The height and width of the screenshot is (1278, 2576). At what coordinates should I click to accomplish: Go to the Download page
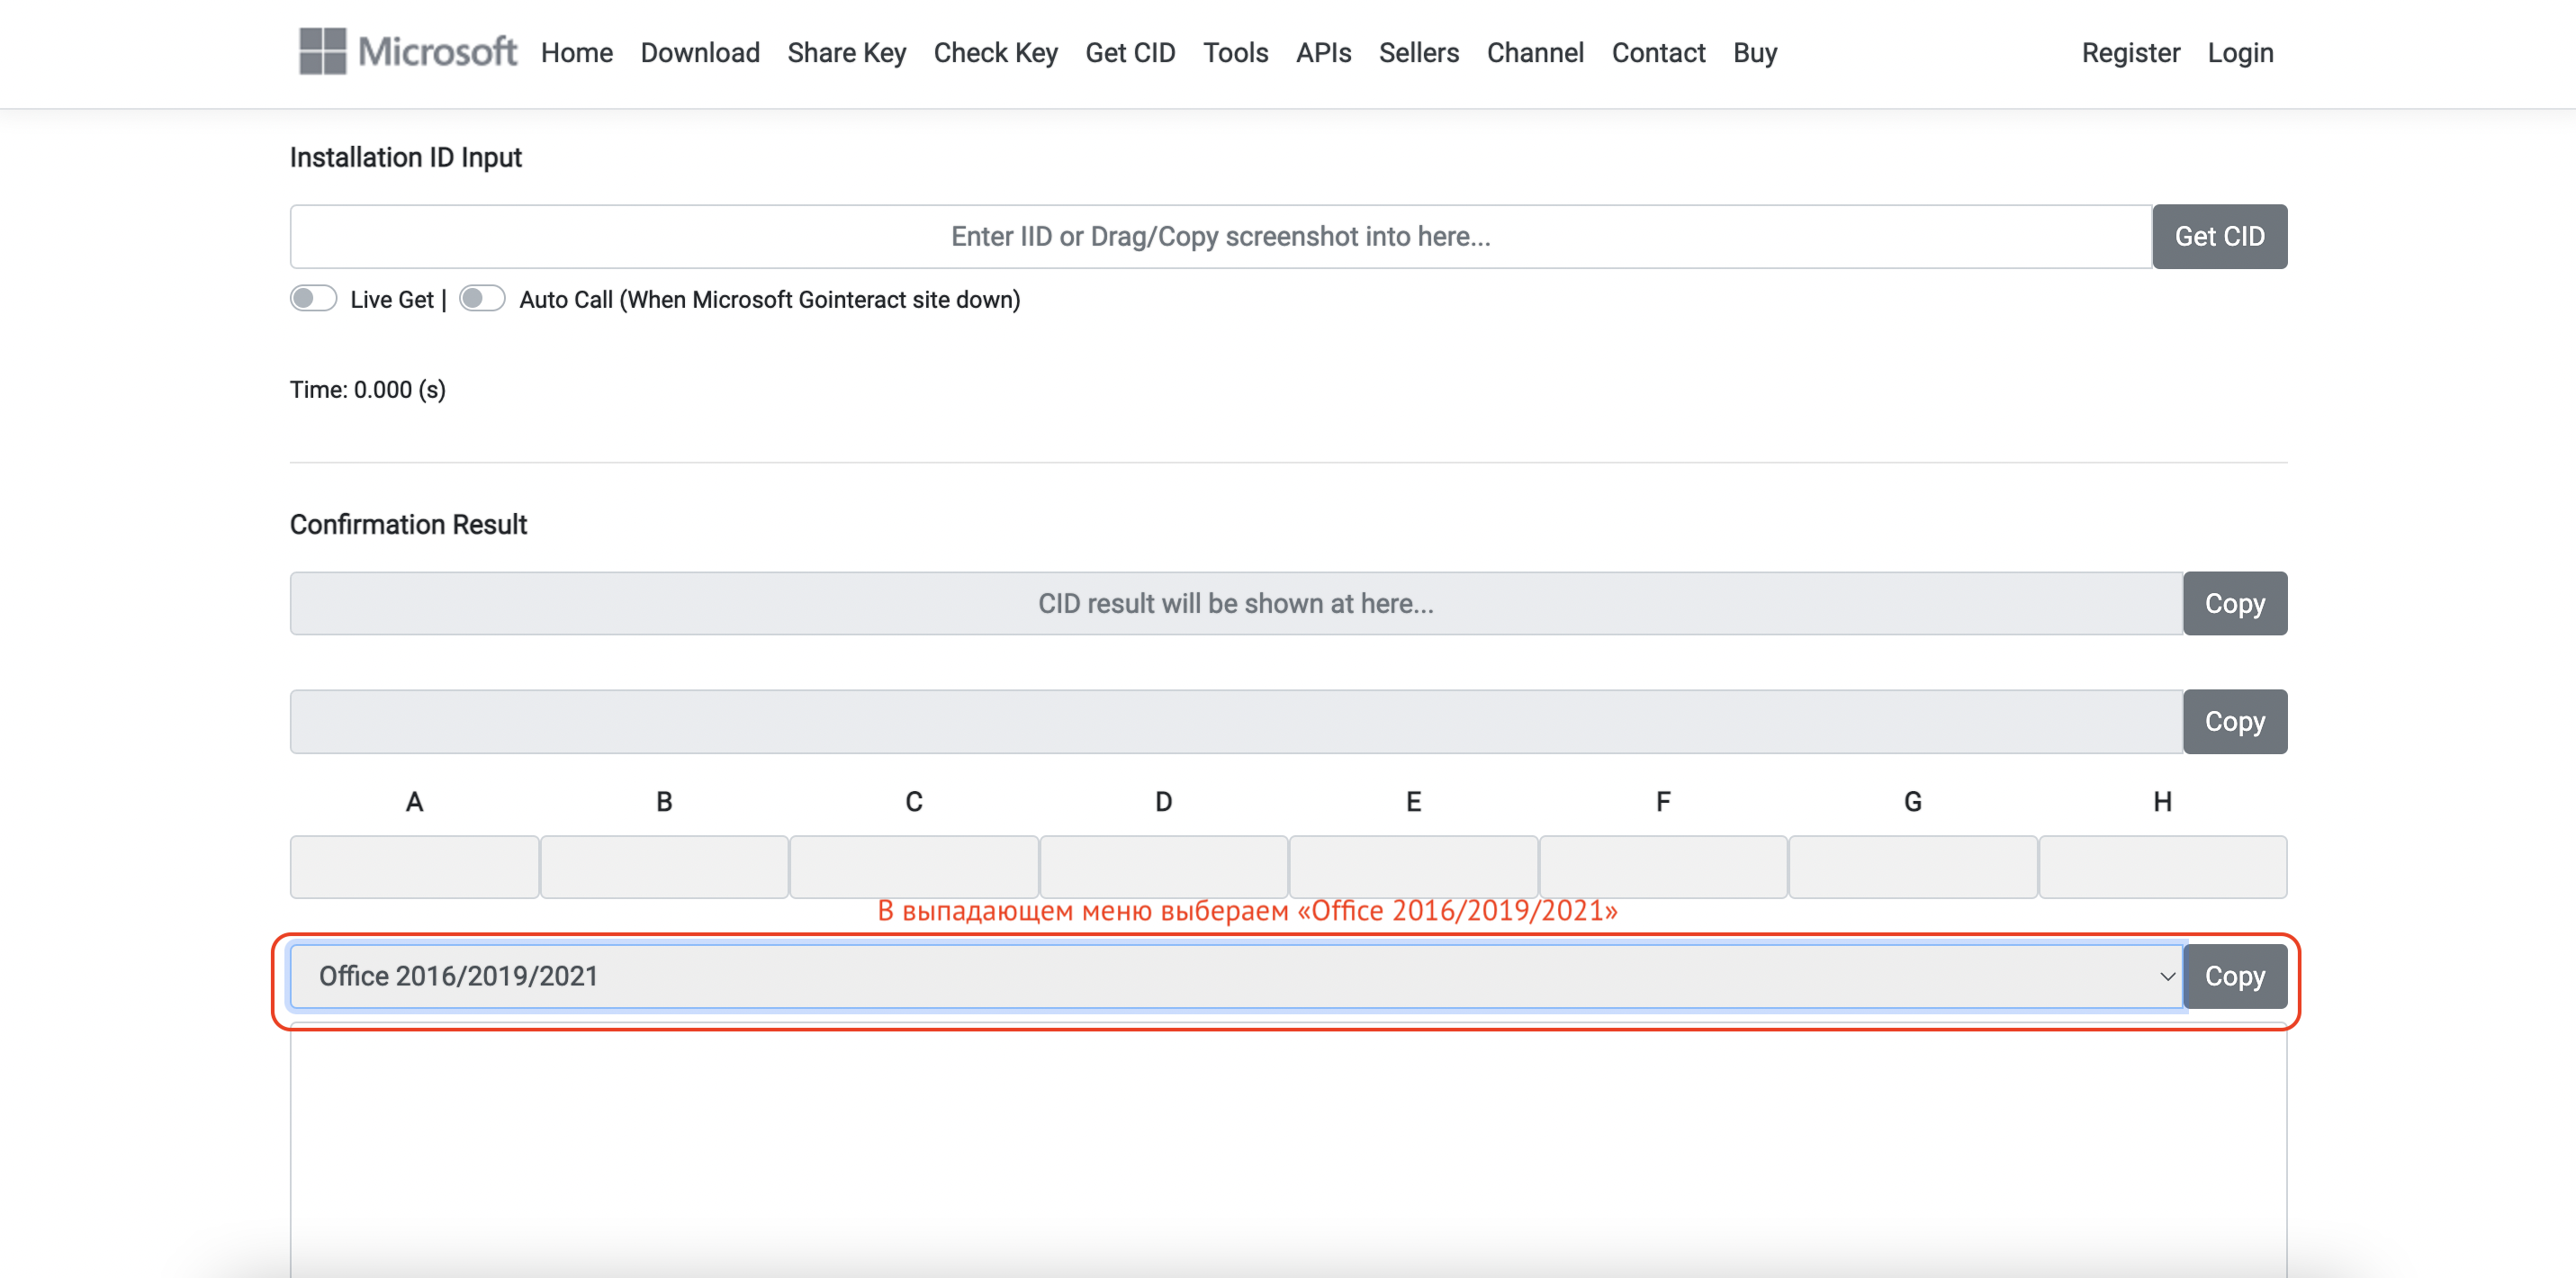(700, 53)
